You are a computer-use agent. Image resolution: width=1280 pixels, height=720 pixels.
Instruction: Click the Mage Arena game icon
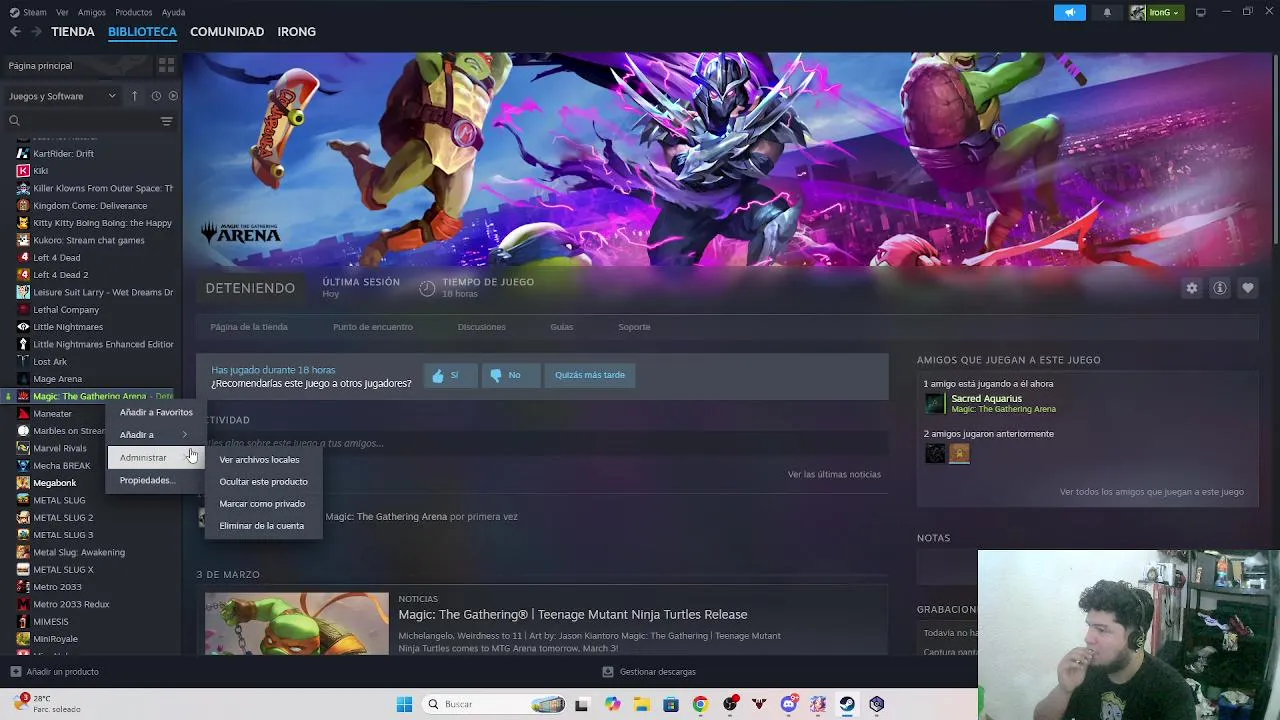coord(23,379)
